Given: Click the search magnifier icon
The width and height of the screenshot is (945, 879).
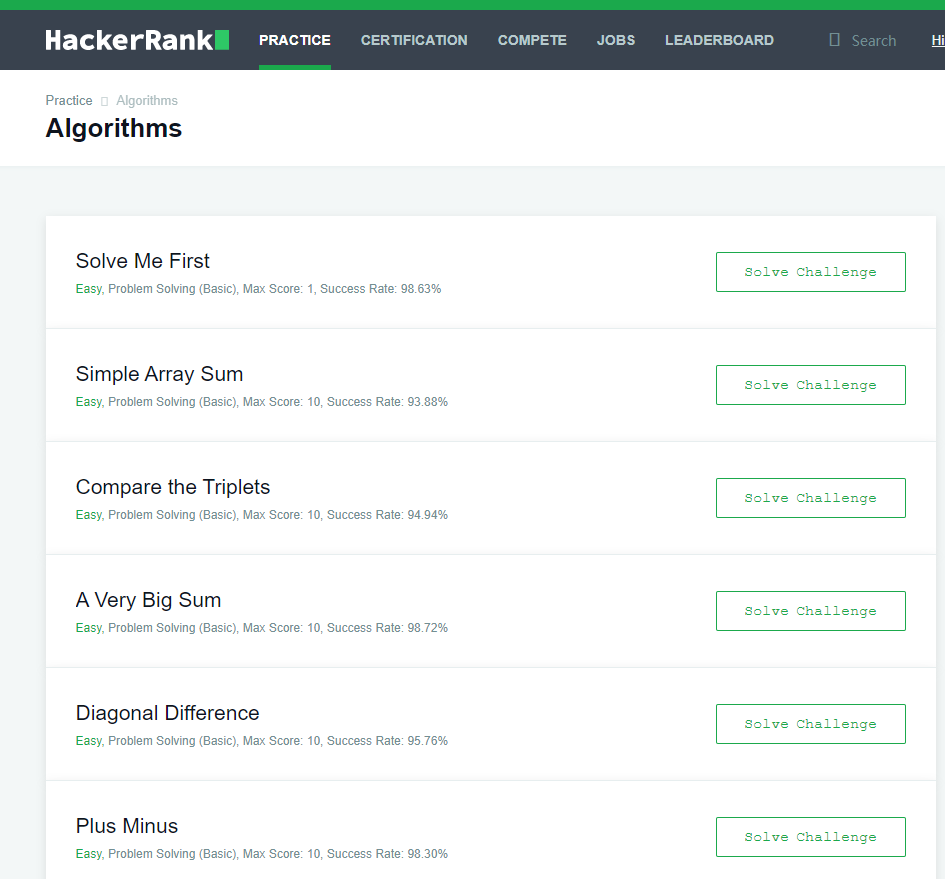Looking at the screenshot, I should coord(834,40).
